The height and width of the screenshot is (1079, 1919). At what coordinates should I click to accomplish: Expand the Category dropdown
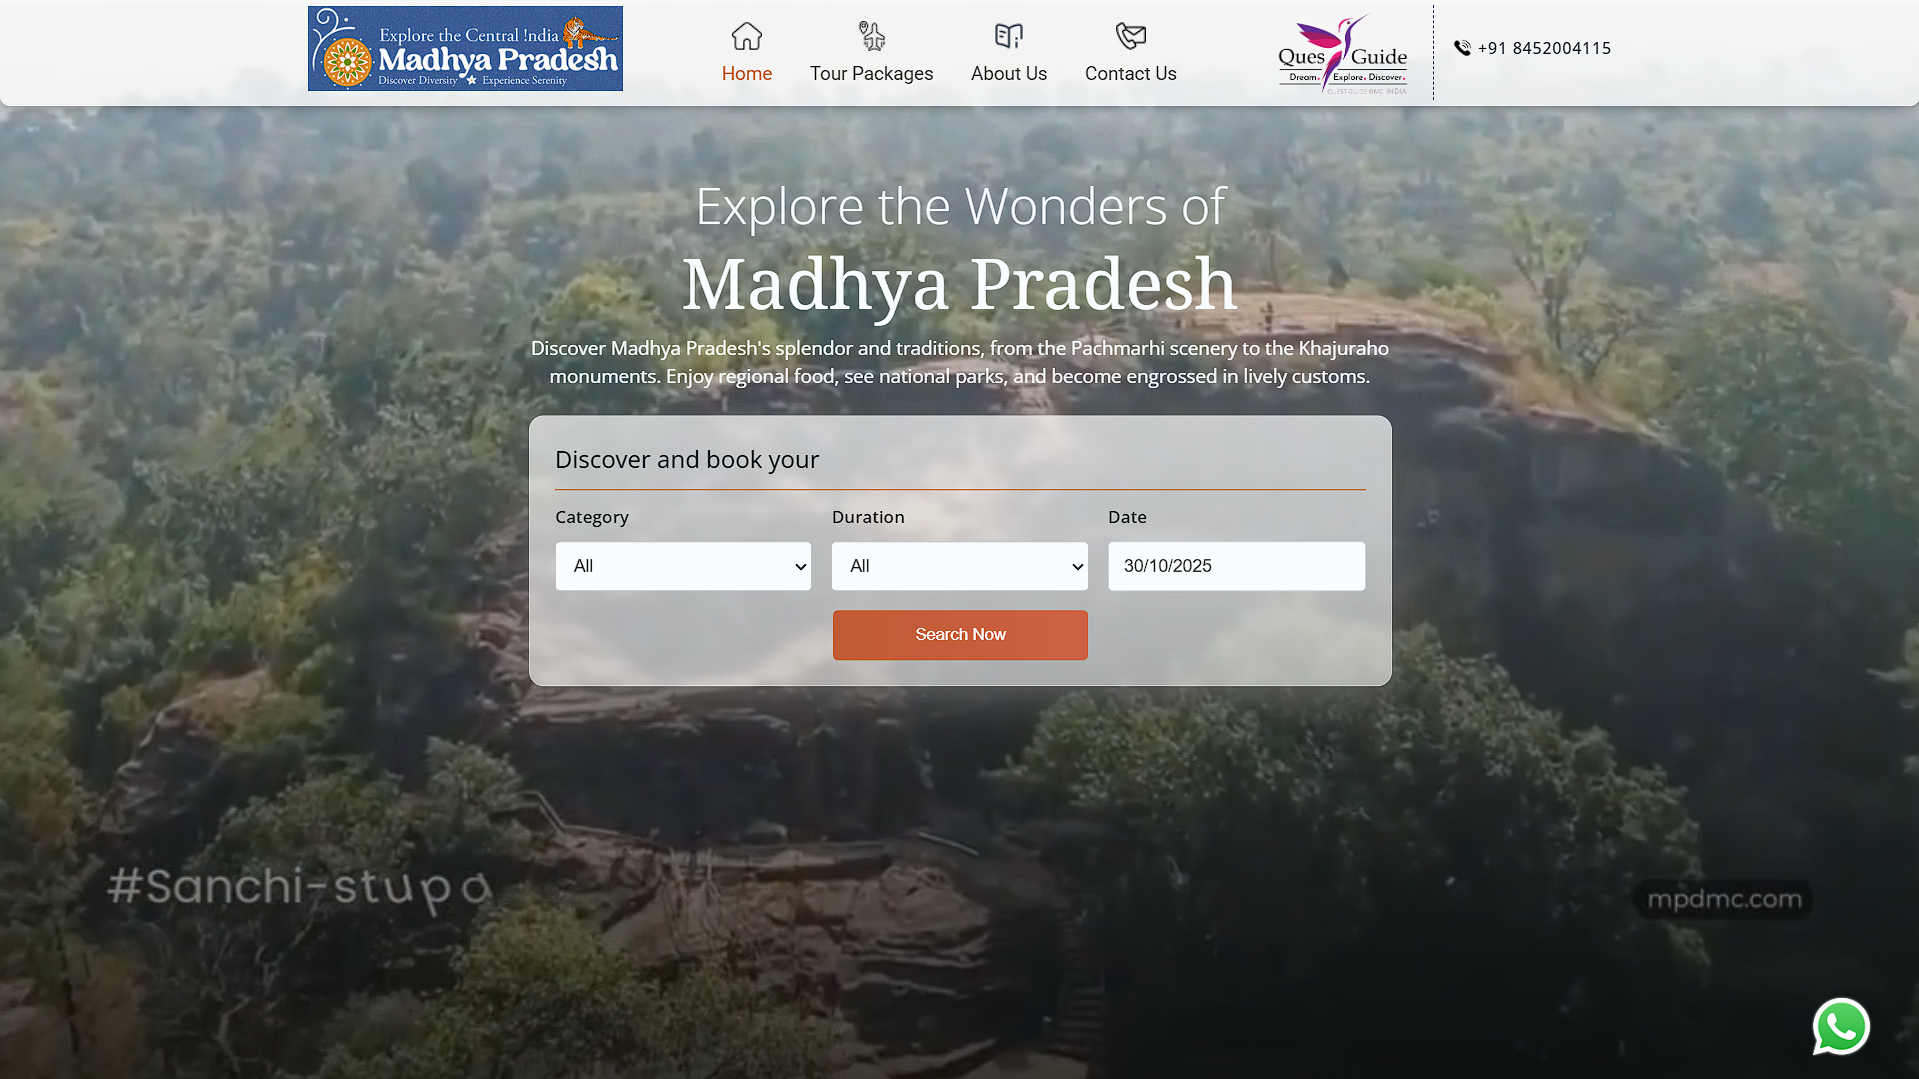coord(683,566)
